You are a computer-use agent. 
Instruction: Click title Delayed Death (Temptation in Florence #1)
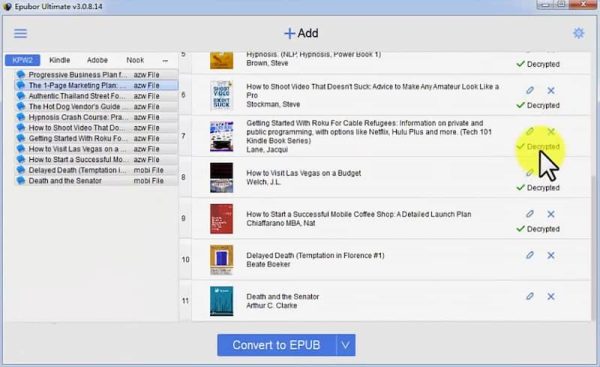tap(315, 255)
